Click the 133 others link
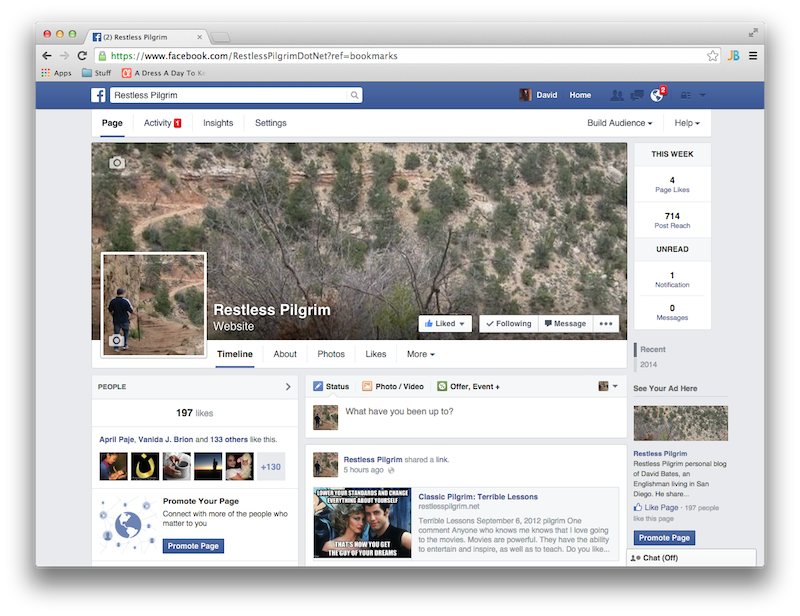Viewport: 800px width, 616px height. (x=229, y=439)
